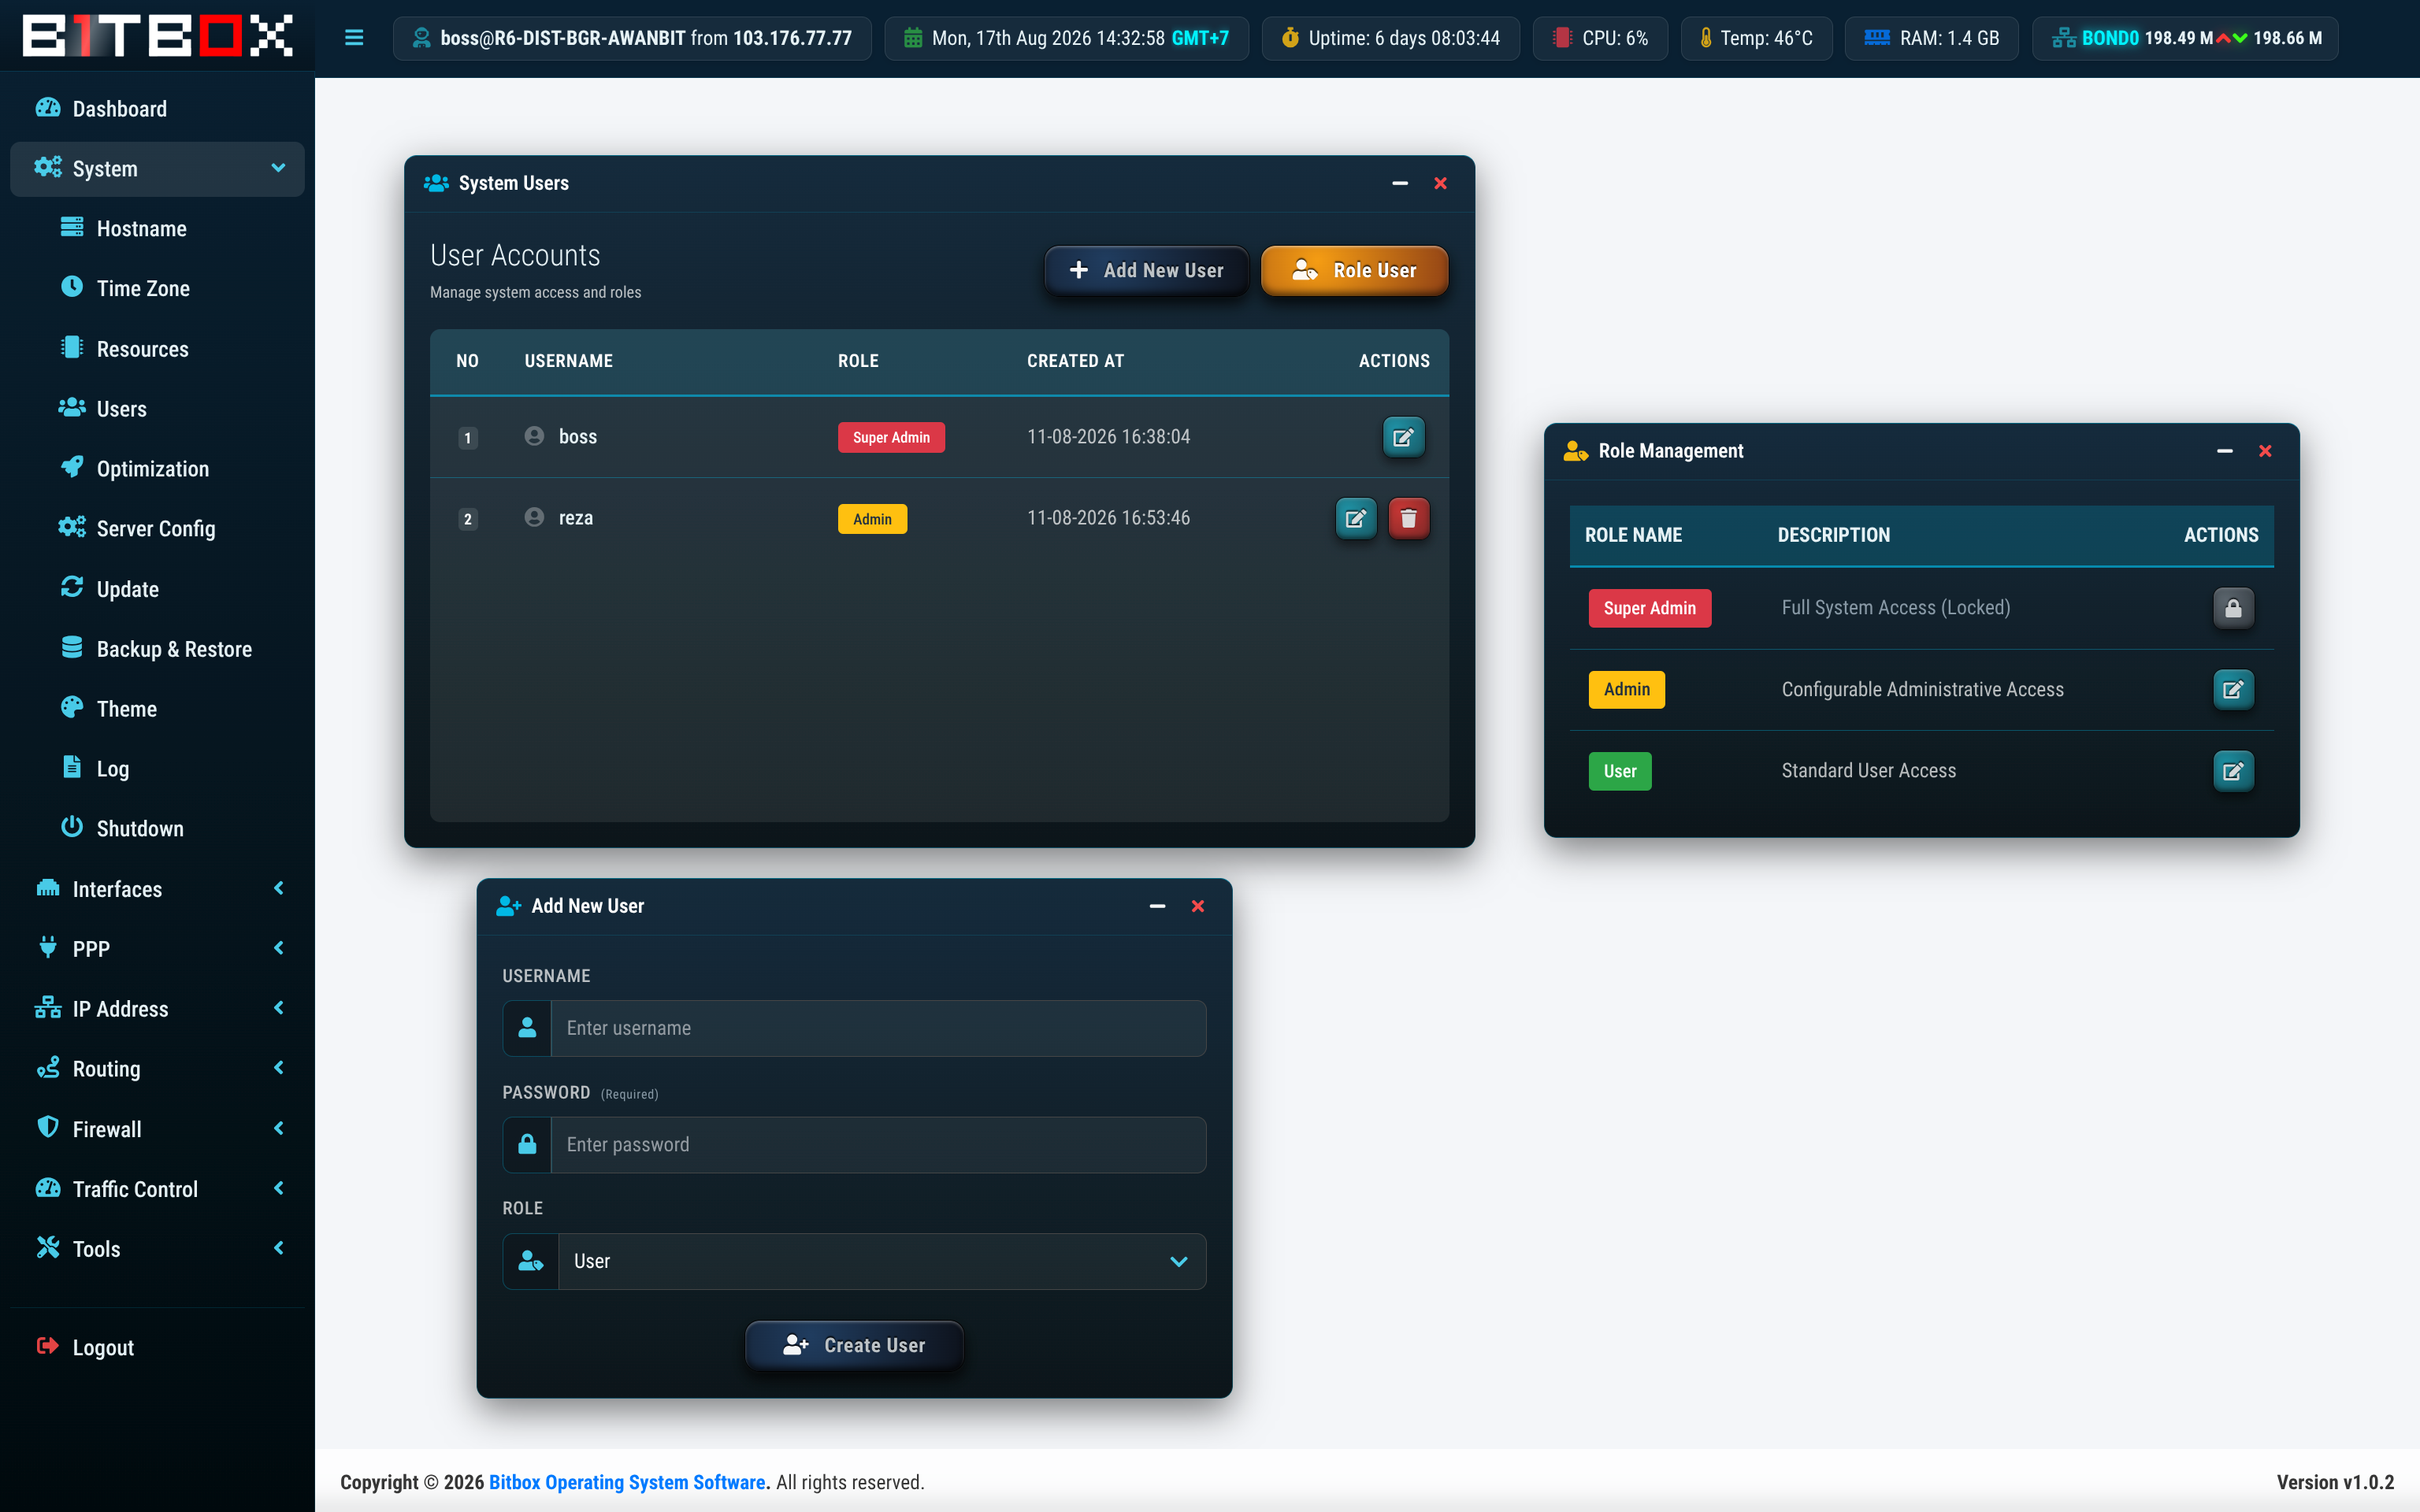
Task: Click the Super Admin lock icon
Action: [x=2233, y=608]
